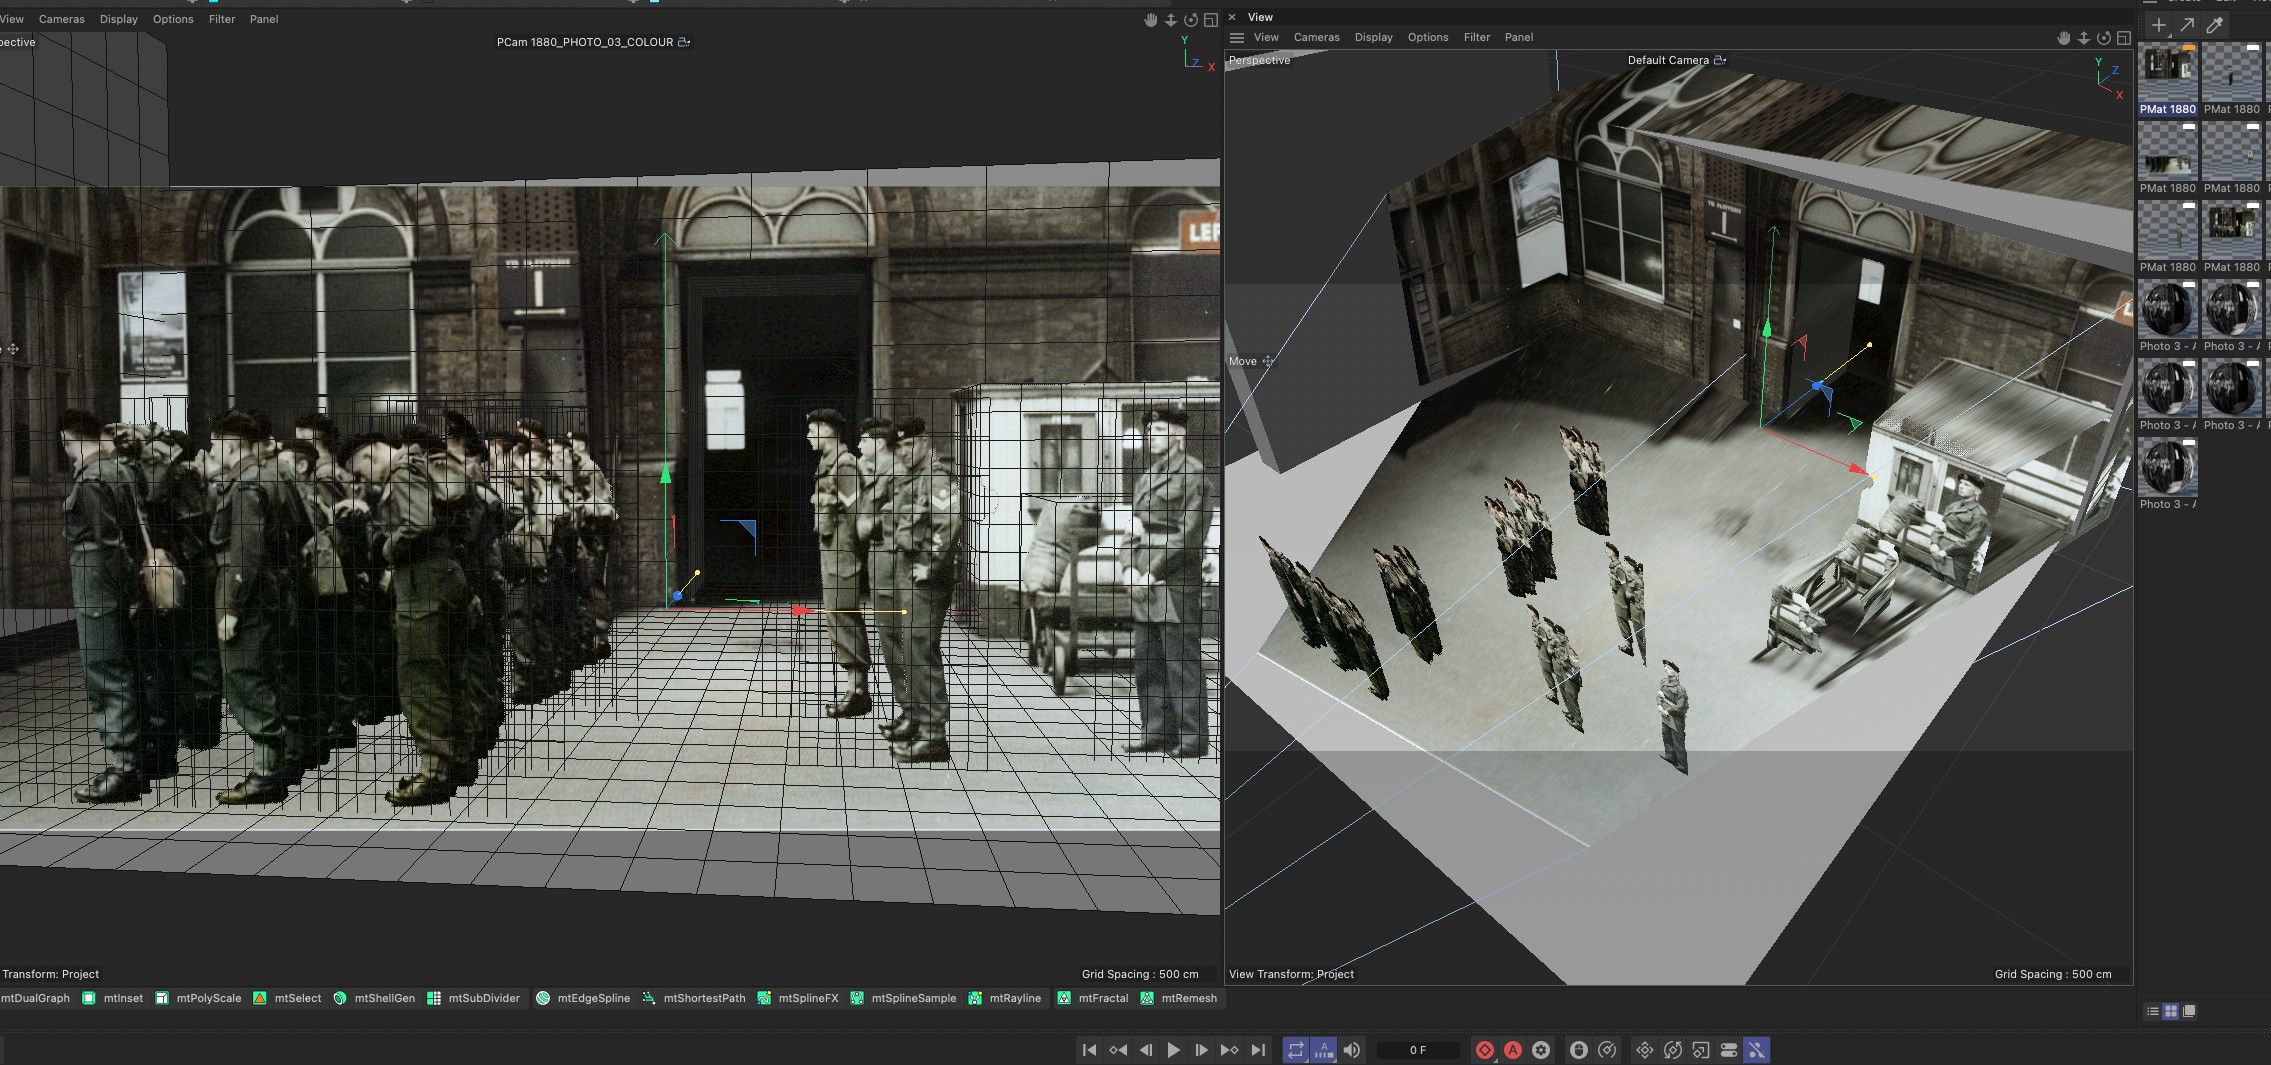Image resolution: width=2271 pixels, height=1065 pixels.
Task: Jump to the next keyframe
Action: coord(1230,1050)
